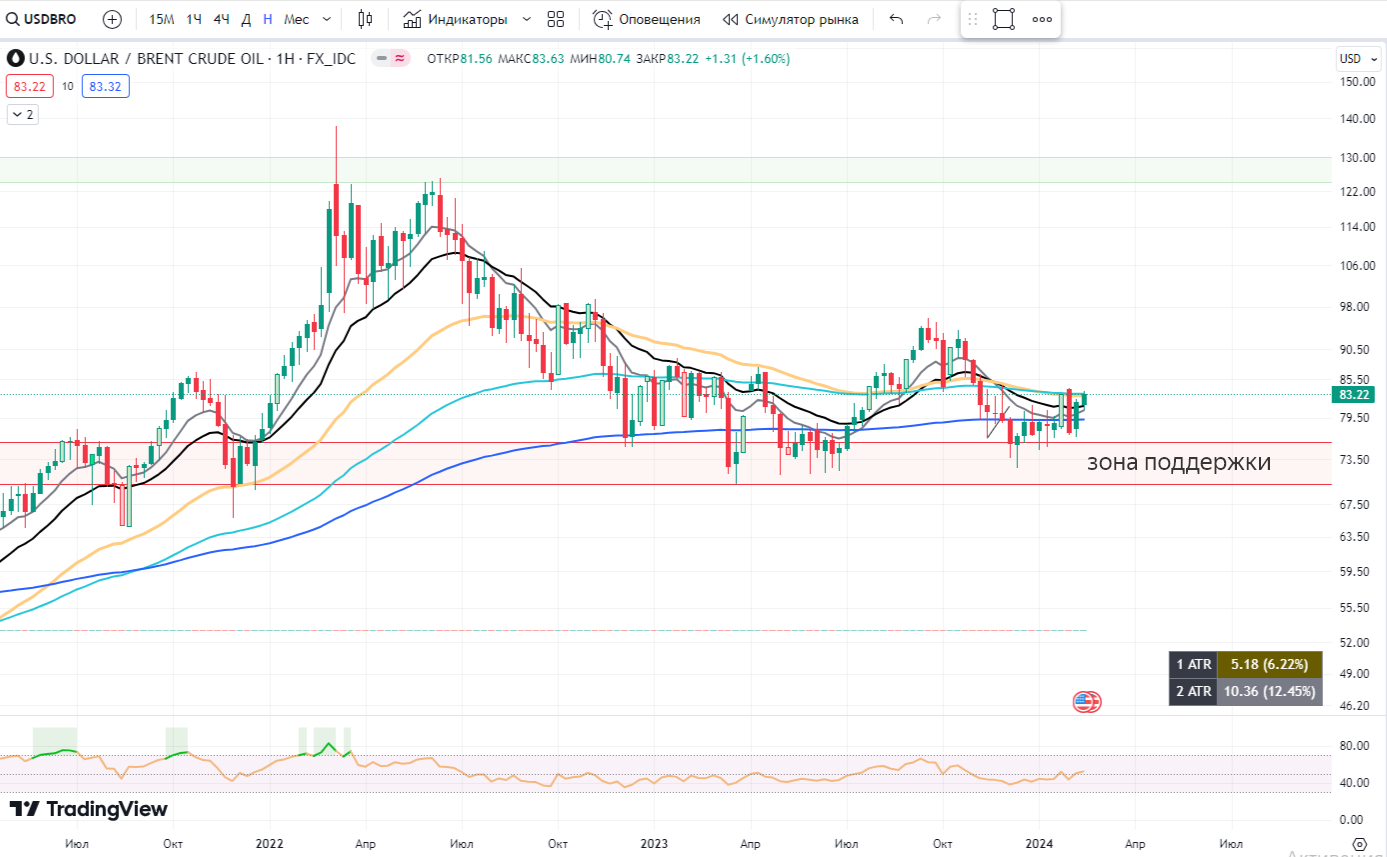Select the Д daily timeframe

point(246,19)
